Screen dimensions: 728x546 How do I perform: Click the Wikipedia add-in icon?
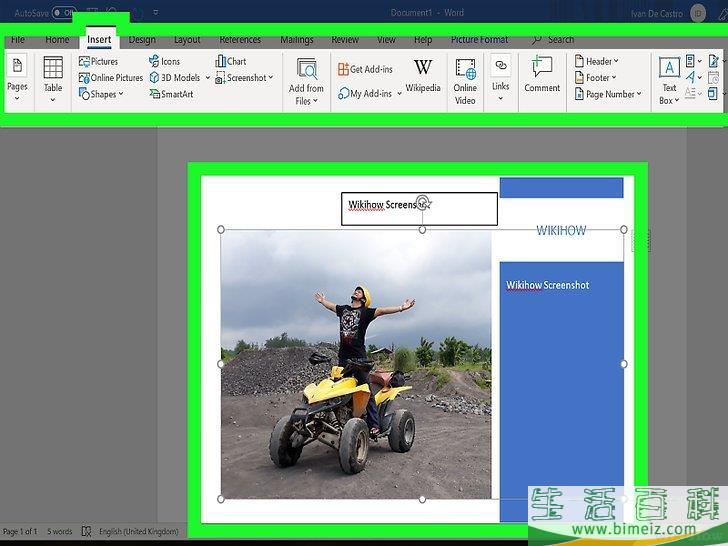(423, 67)
